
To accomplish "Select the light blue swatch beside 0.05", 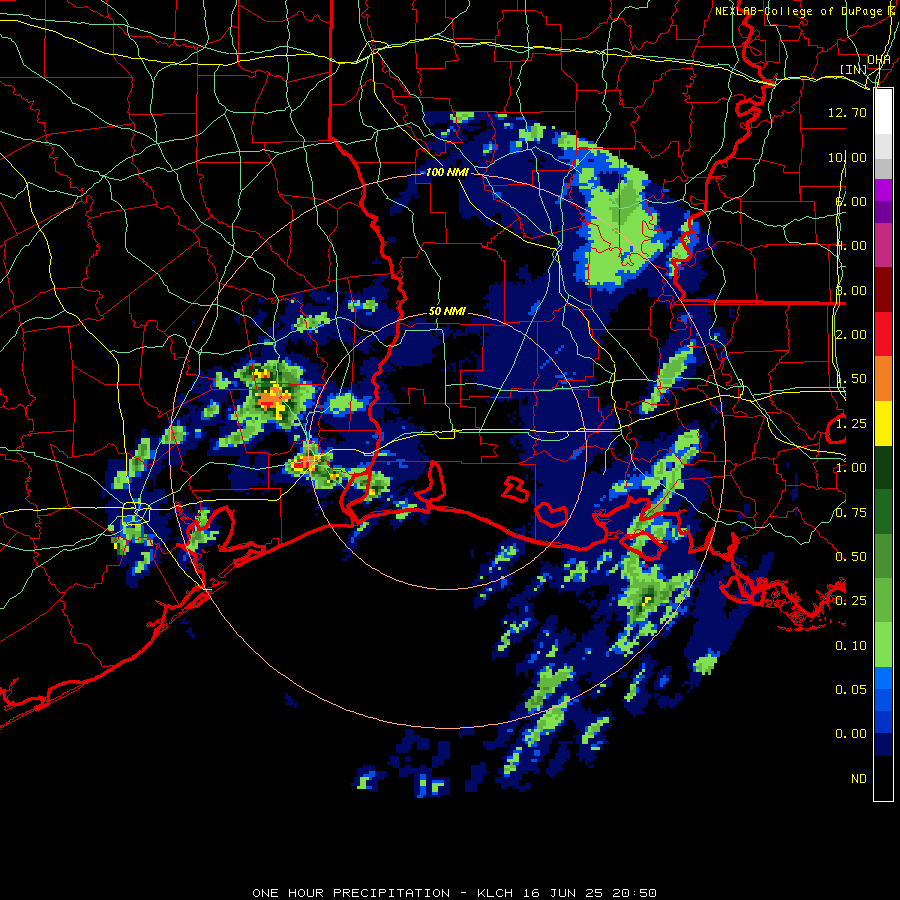I will (883, 678).
